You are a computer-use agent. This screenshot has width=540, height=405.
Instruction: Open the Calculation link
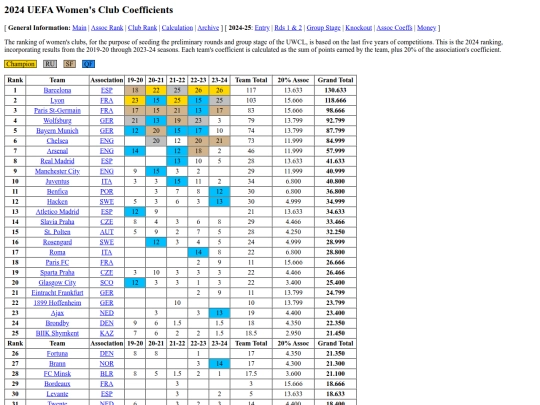[x=177, y=28]
